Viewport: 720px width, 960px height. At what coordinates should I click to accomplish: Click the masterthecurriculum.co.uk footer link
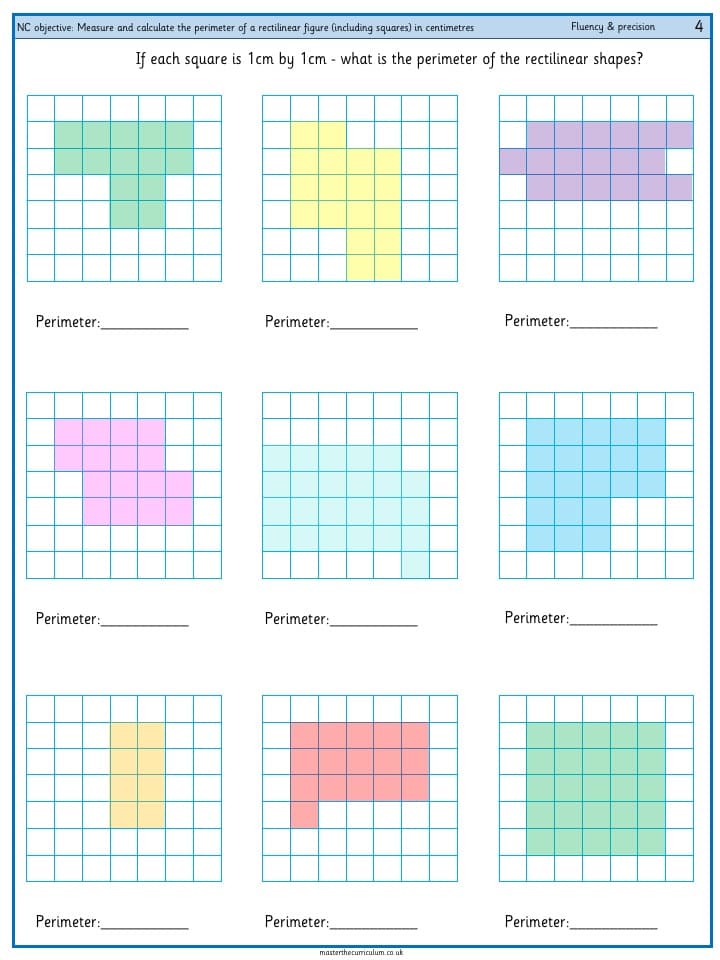pyautogui.click(x=361, y=953)
